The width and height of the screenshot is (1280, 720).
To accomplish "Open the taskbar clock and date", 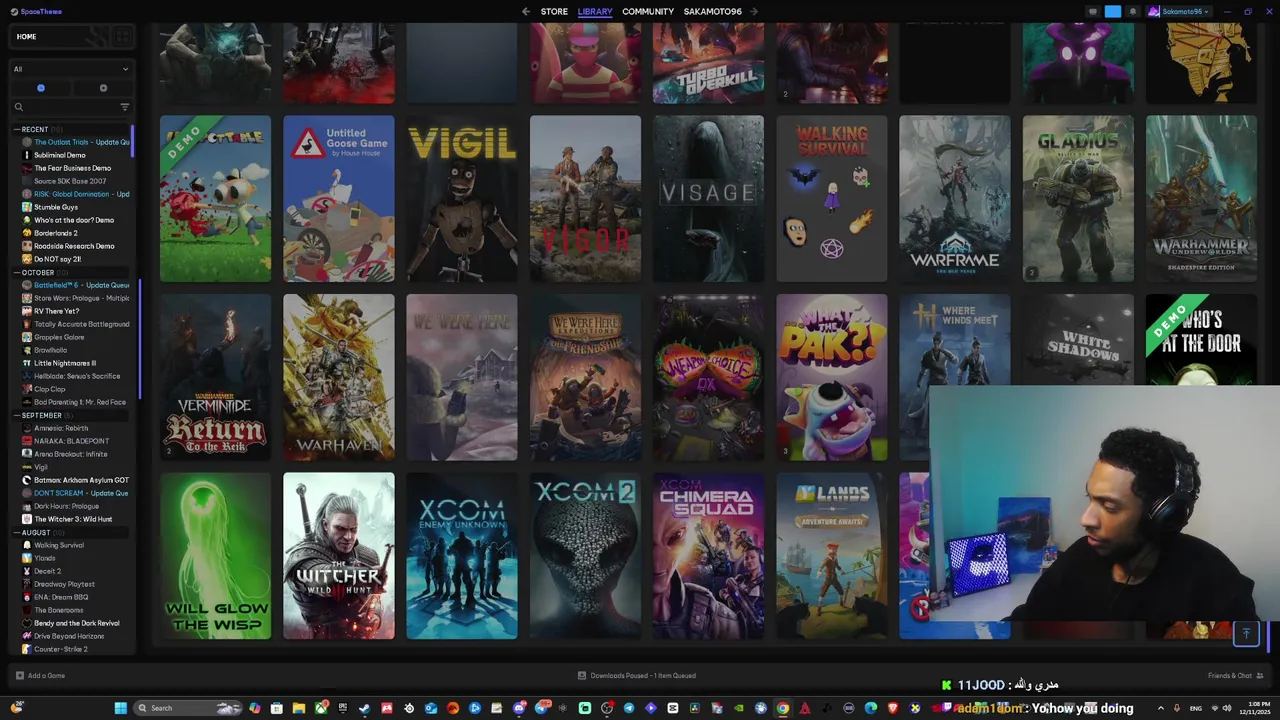I will pyautogui.click(x=1254, y=708).
